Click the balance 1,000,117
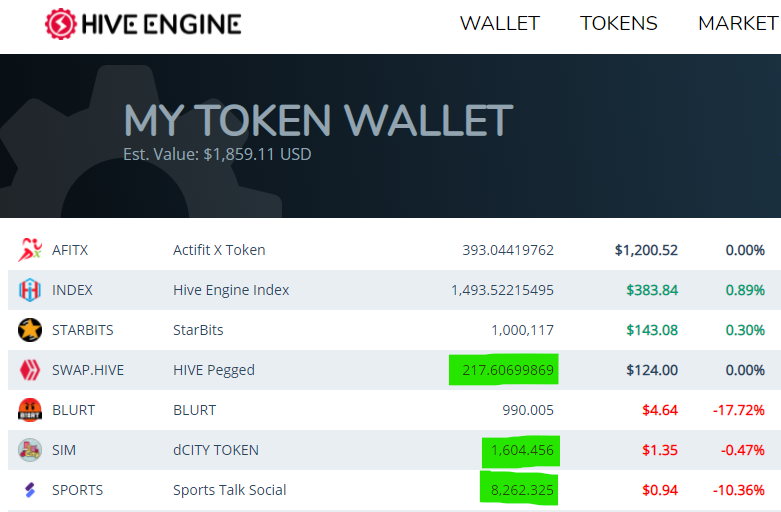The width and height of the screenshot is (781, 512). 522,330
